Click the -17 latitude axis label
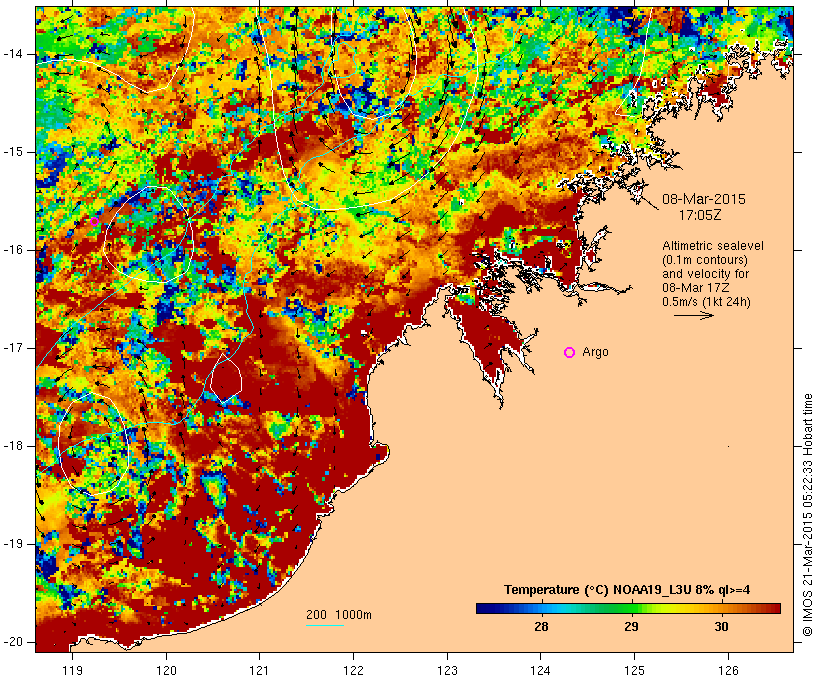The height and width of the screenshot is (680, 820). pyautogui.click(x=13, y=348)
